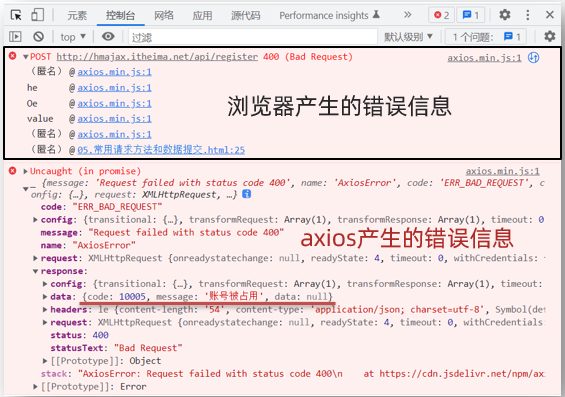
Task: Click the red error count badge
Action: (441, 15)
